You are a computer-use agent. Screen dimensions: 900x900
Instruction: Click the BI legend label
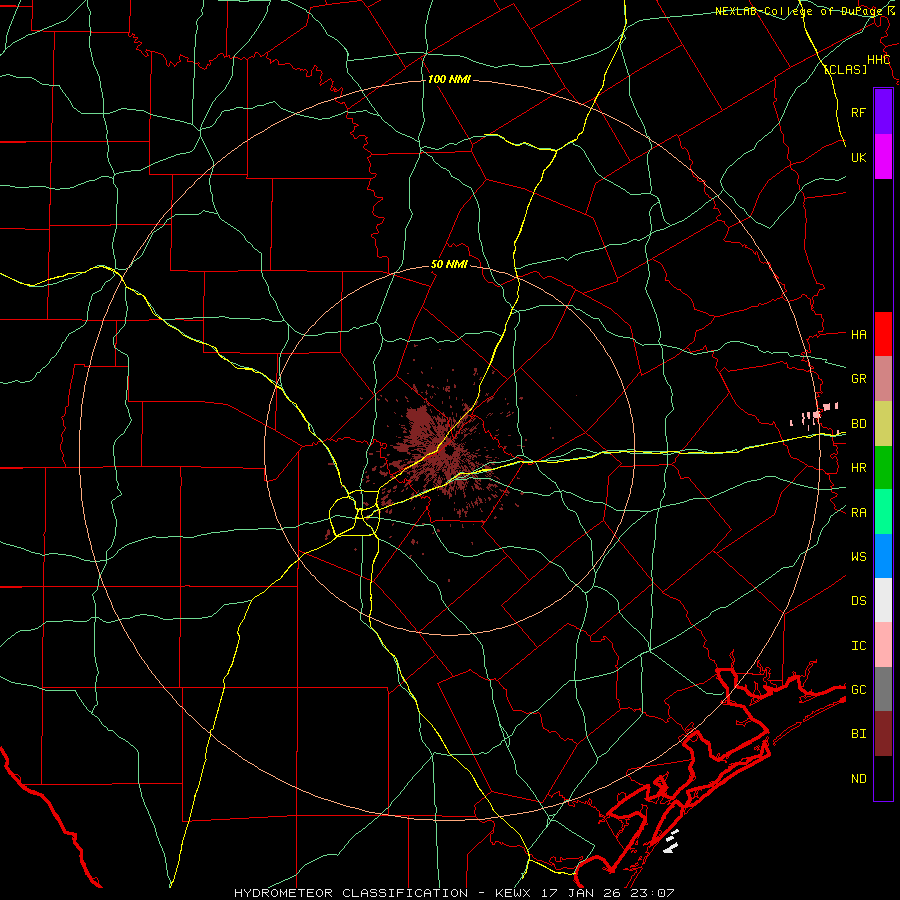tap(858, 734)
